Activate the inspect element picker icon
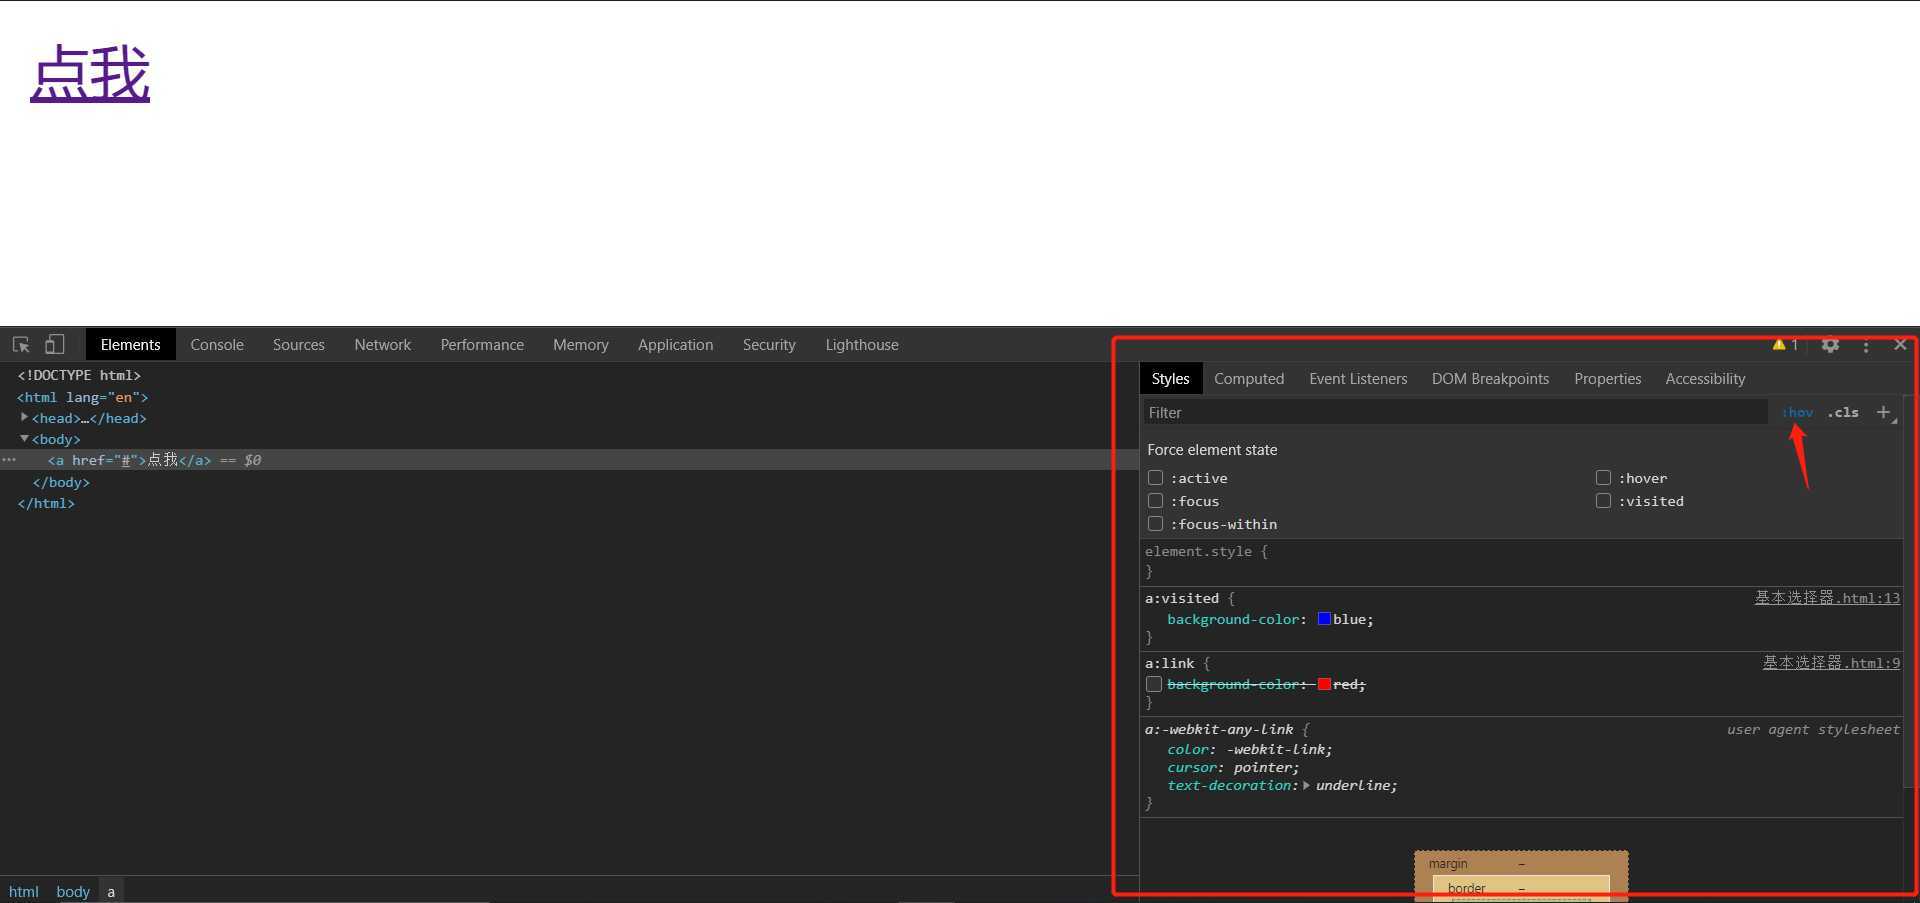The height and width of the screenshot is (903, 1920). [x=21, y=344]
